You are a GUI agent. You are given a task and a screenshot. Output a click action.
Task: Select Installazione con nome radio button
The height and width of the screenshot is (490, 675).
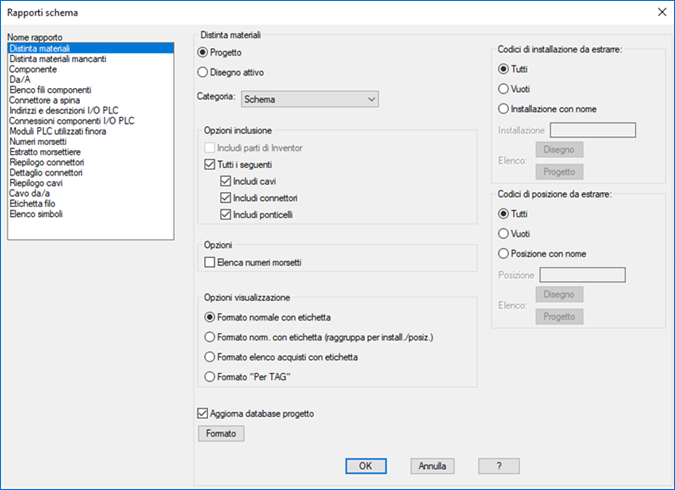[x=503, y=108]
